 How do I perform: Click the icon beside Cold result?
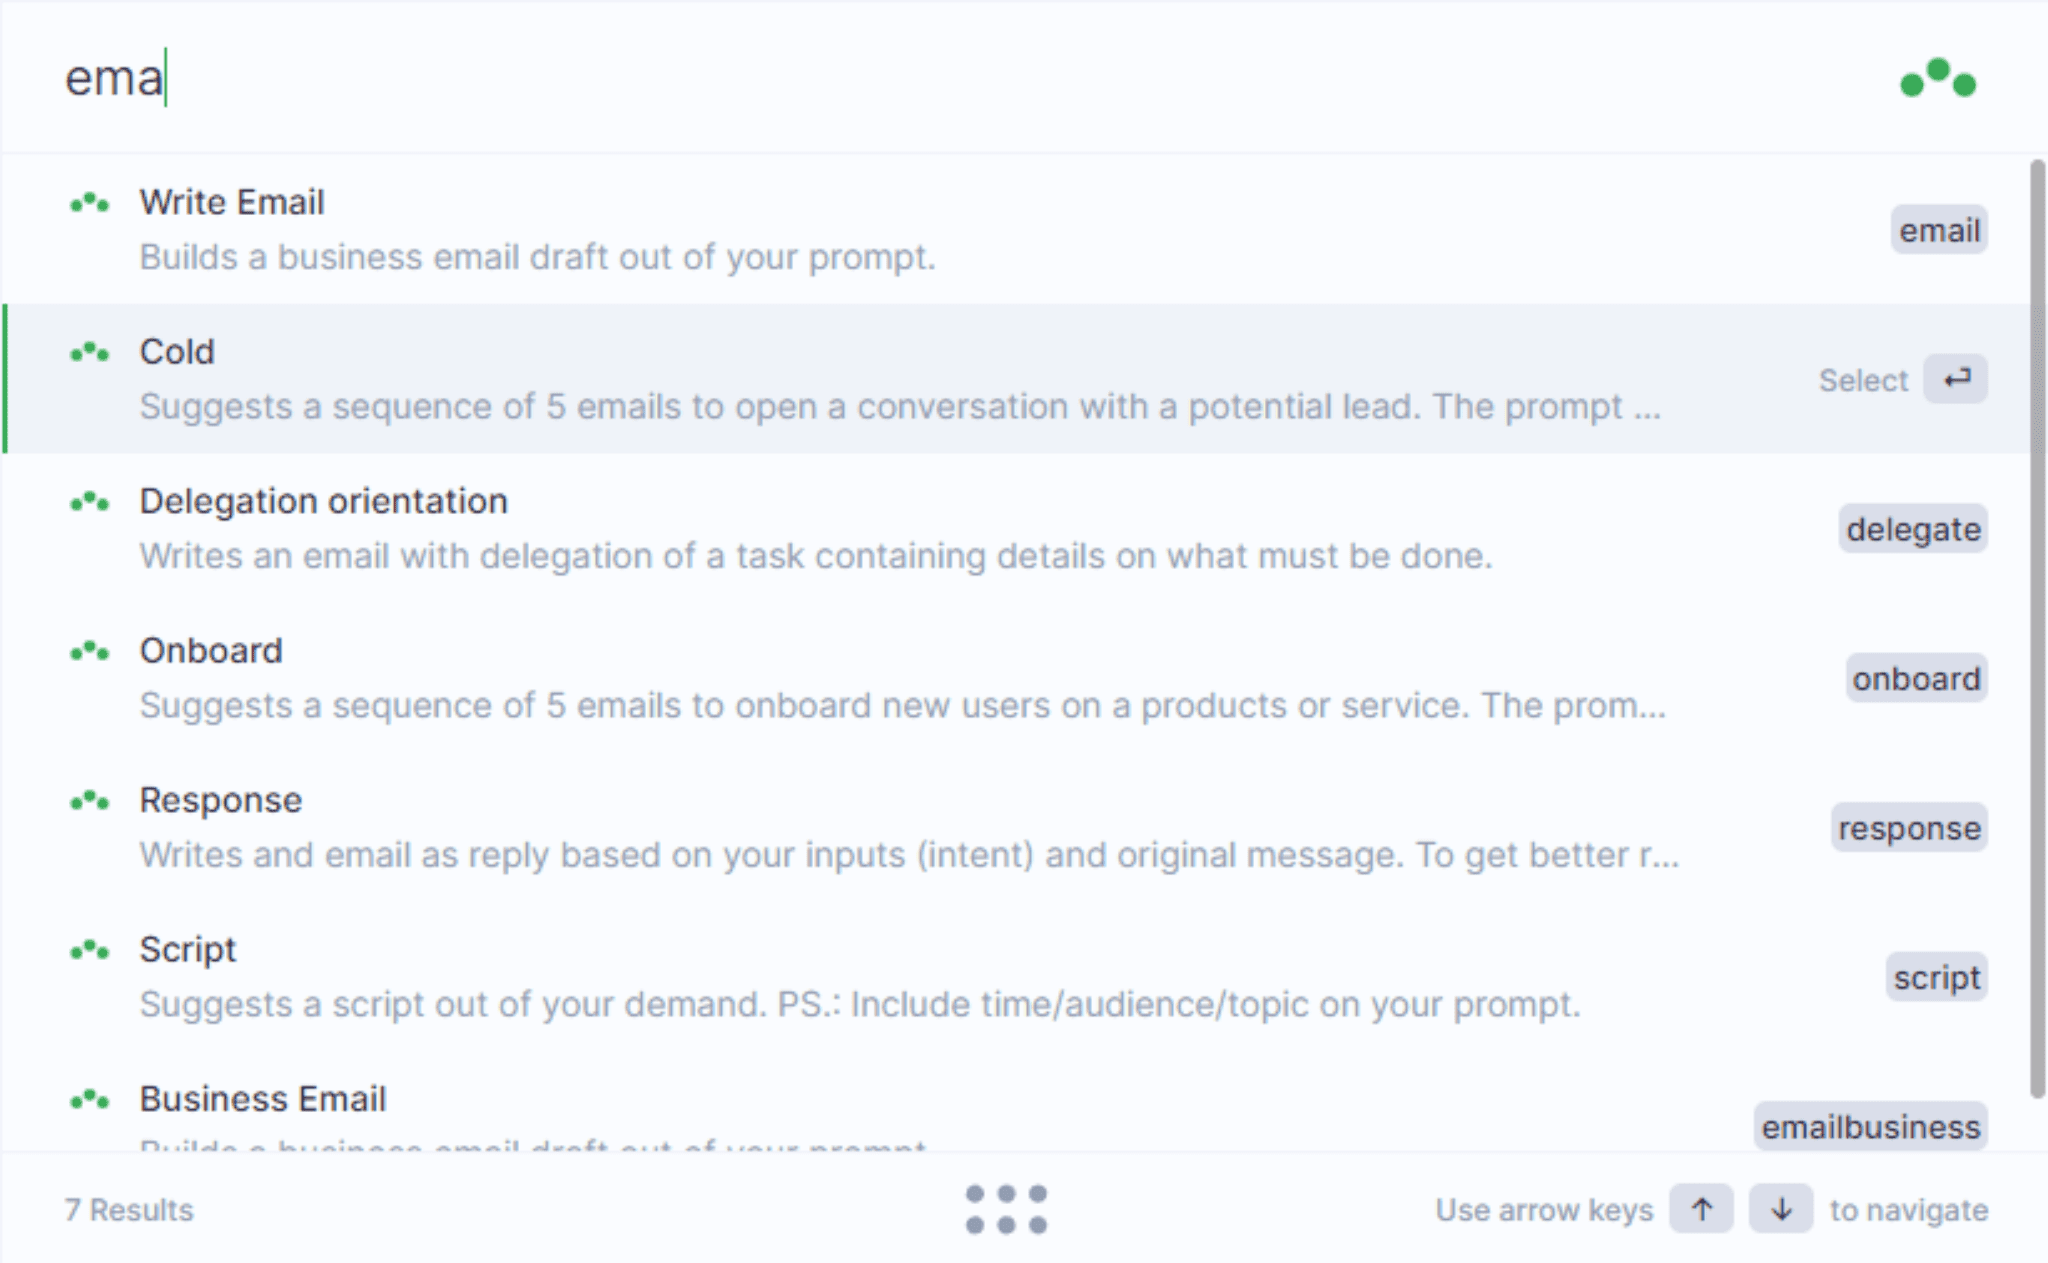point(90,352)
